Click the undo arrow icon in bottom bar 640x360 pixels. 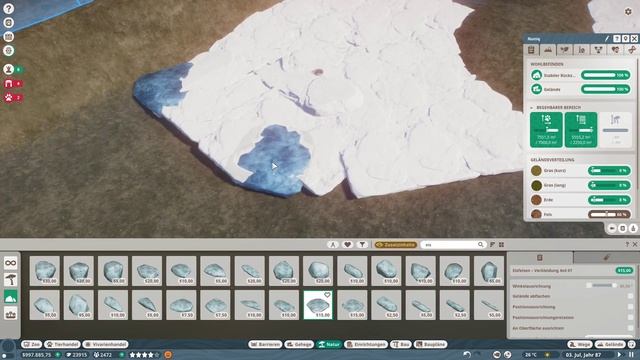tap(467, 354)
